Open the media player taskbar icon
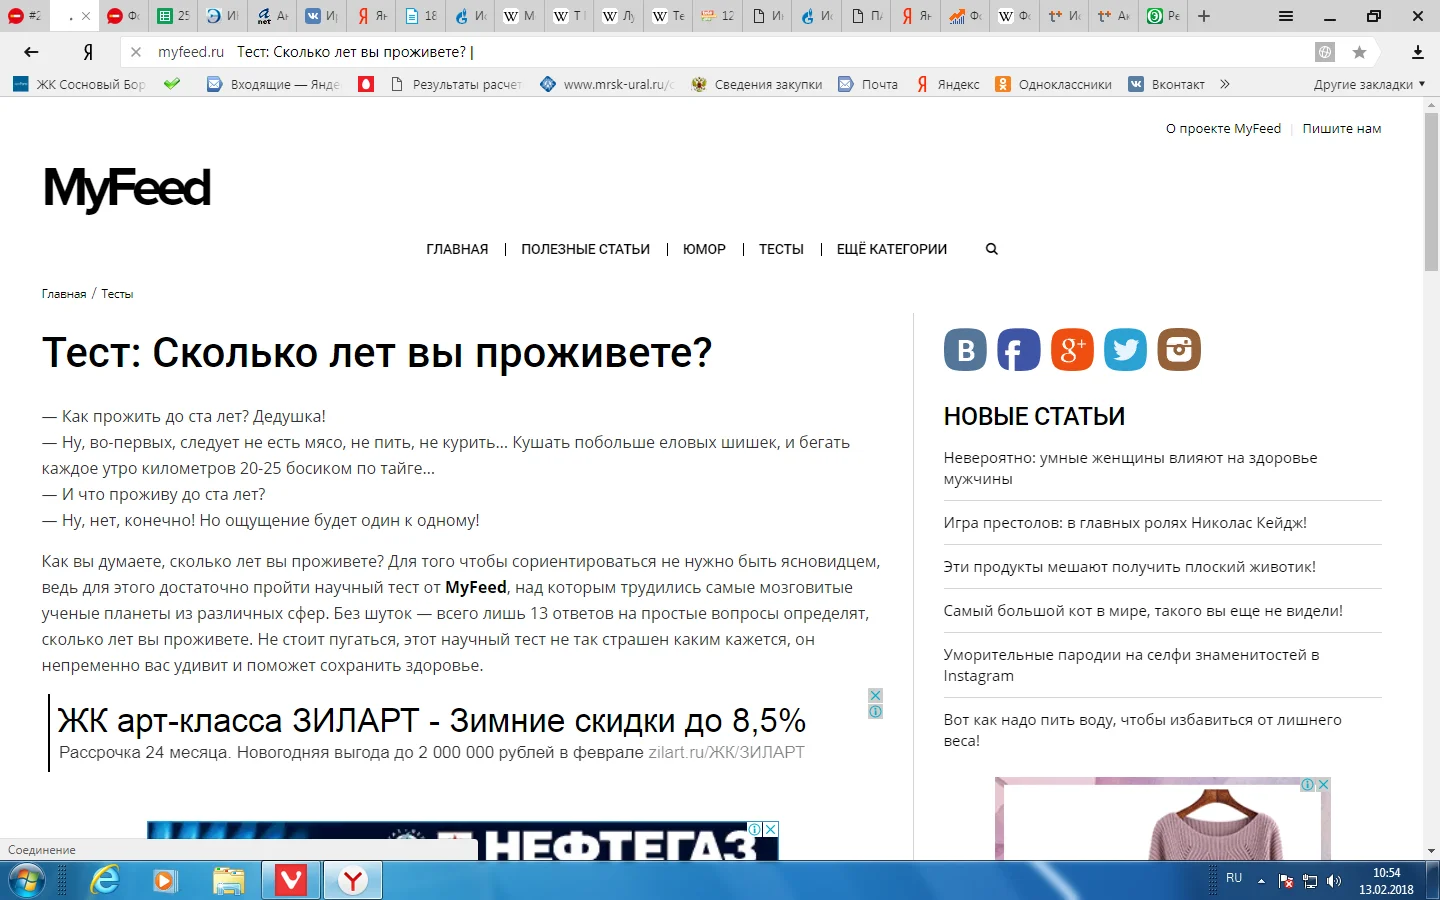 [165, 881]
